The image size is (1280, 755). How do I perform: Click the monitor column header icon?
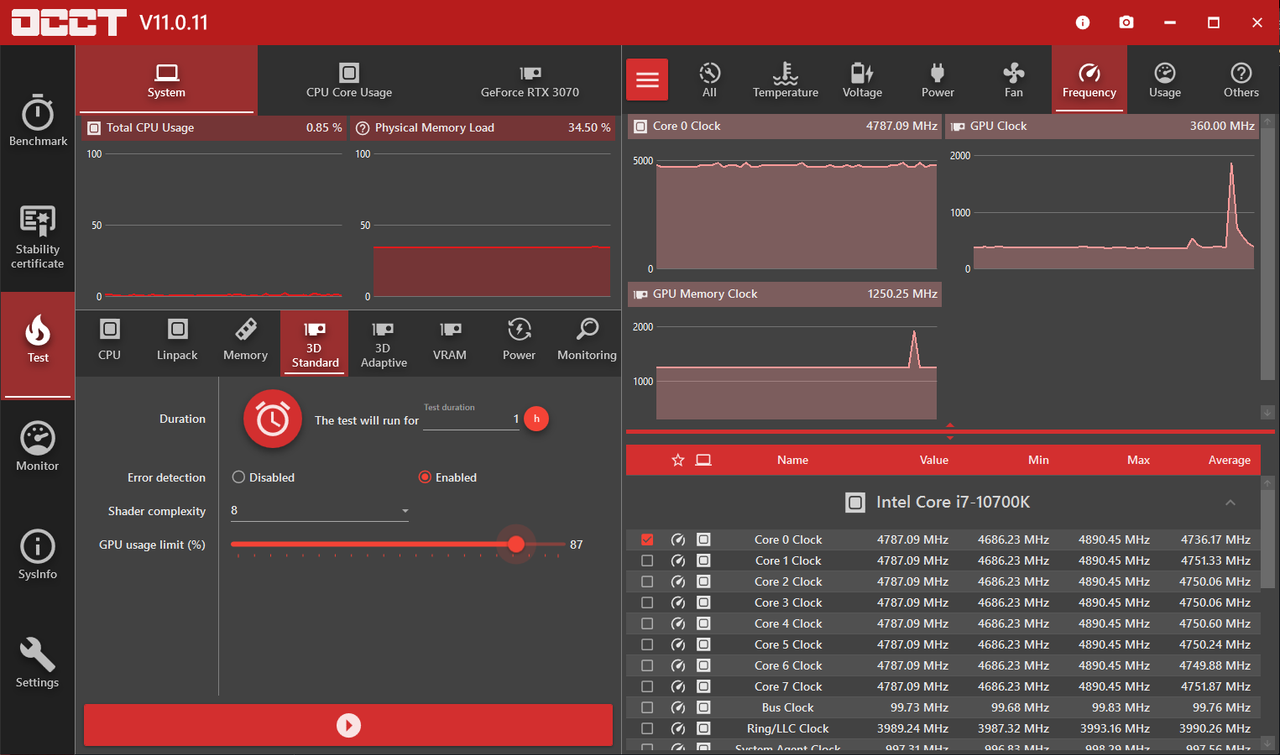704,460
